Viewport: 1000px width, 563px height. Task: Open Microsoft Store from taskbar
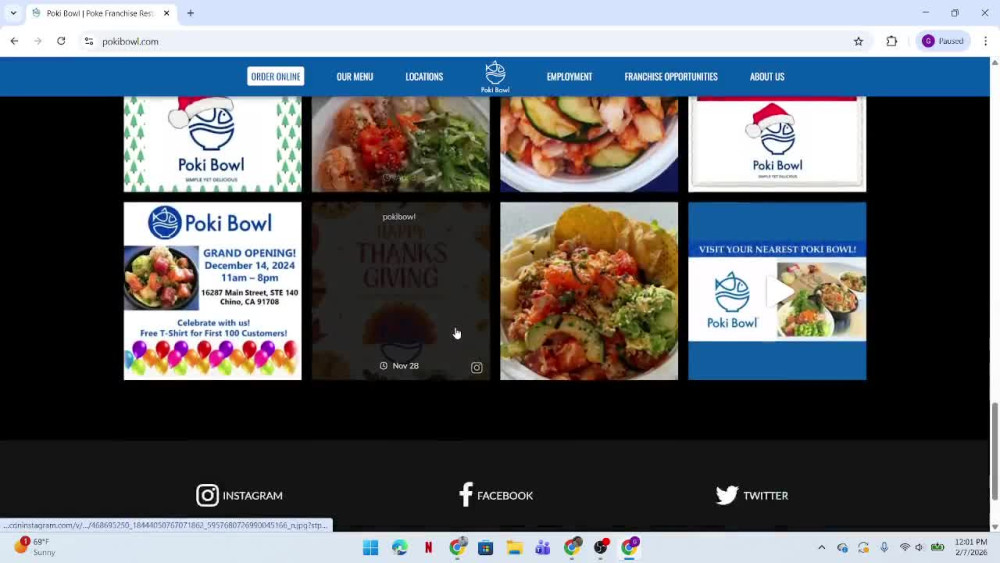pos(485,547)
